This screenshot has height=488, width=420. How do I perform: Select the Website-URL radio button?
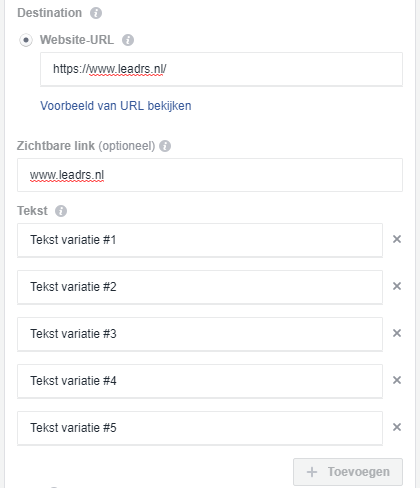click(x=26, y=40)
